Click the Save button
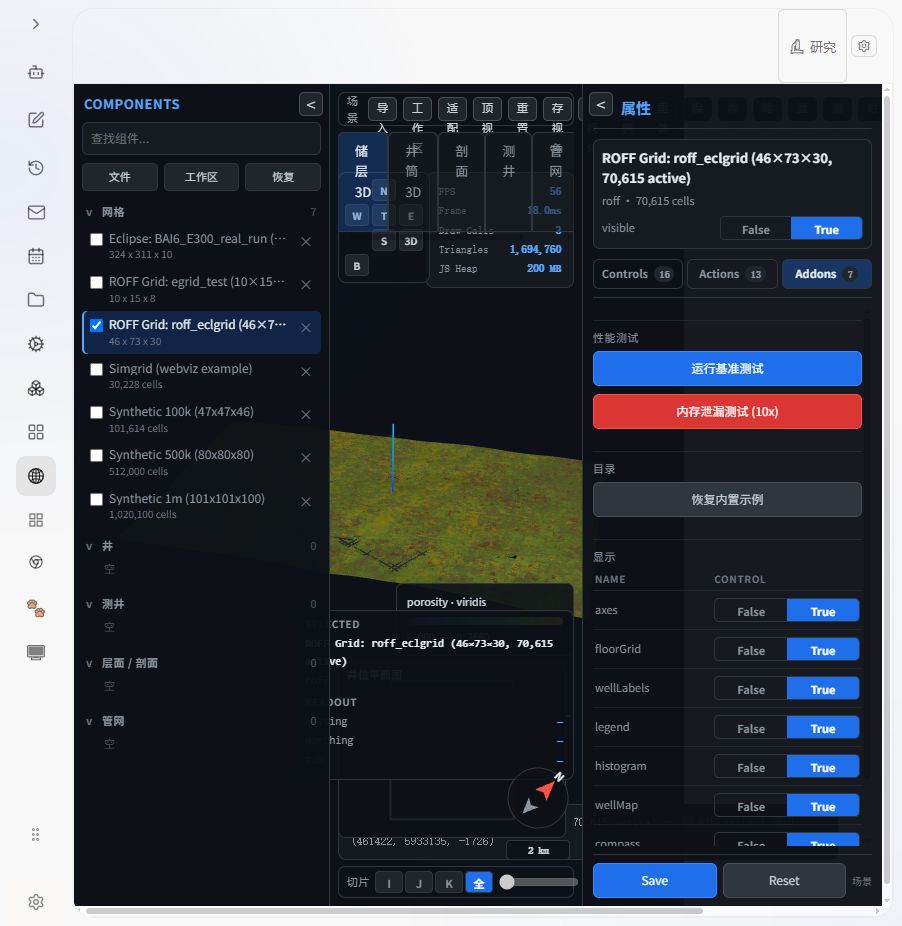Viewport: 902px width, 926px height. pyautogui.click(x=654, y=881)
